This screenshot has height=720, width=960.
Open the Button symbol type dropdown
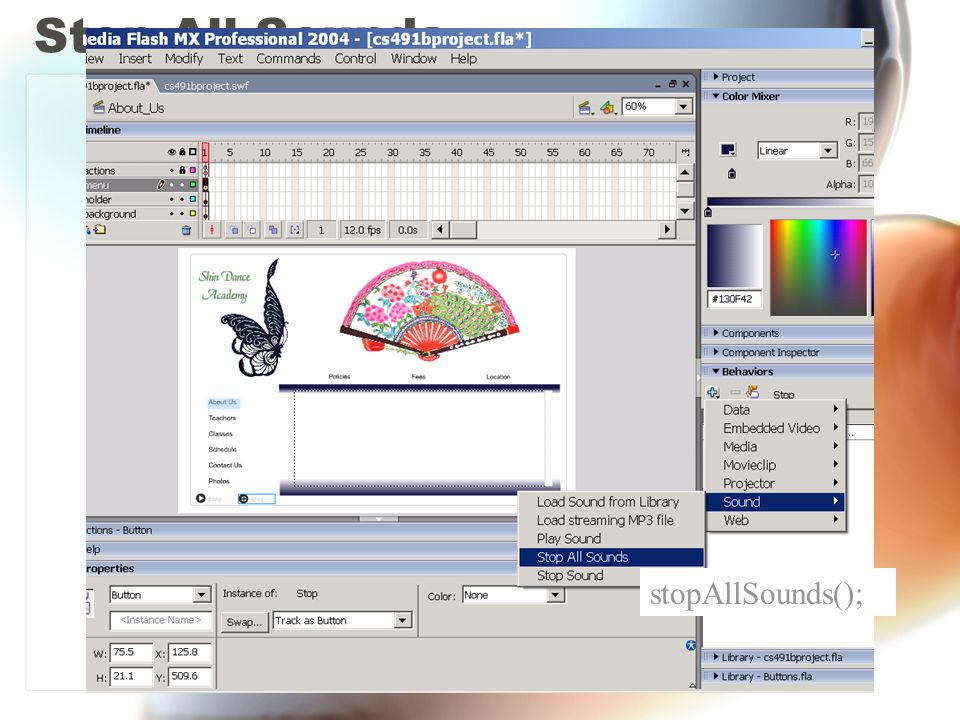[202, 594]
